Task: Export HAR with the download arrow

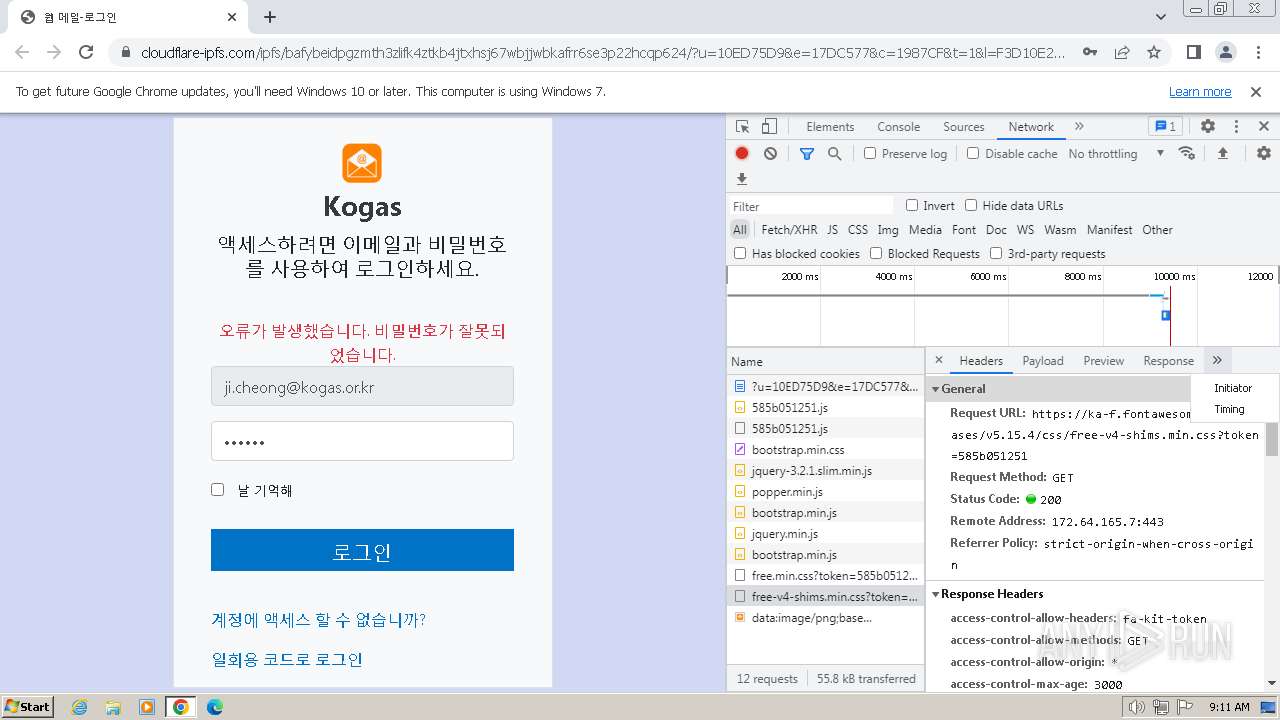Action: (742, 179)
